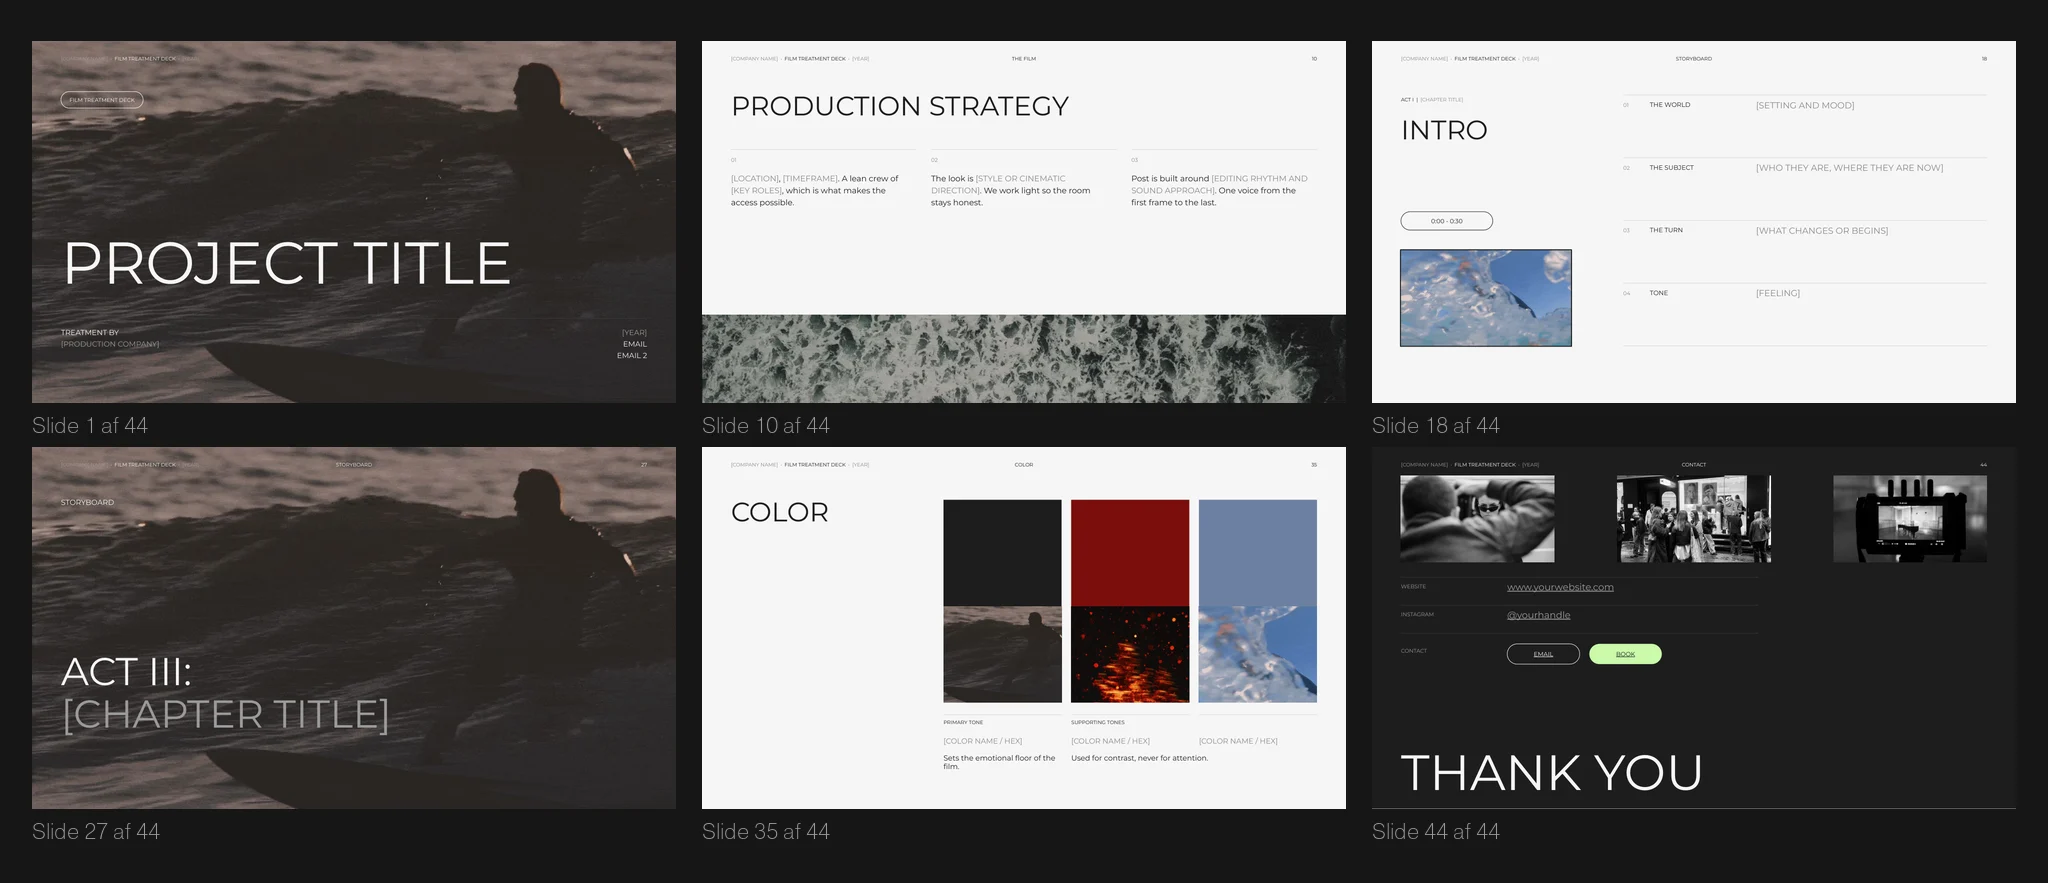The height and width of the screenshot is (883, 2048).
Task: Select the surfer image under the black swatch
Action: pyautogui.click(x=1002, y=654)
